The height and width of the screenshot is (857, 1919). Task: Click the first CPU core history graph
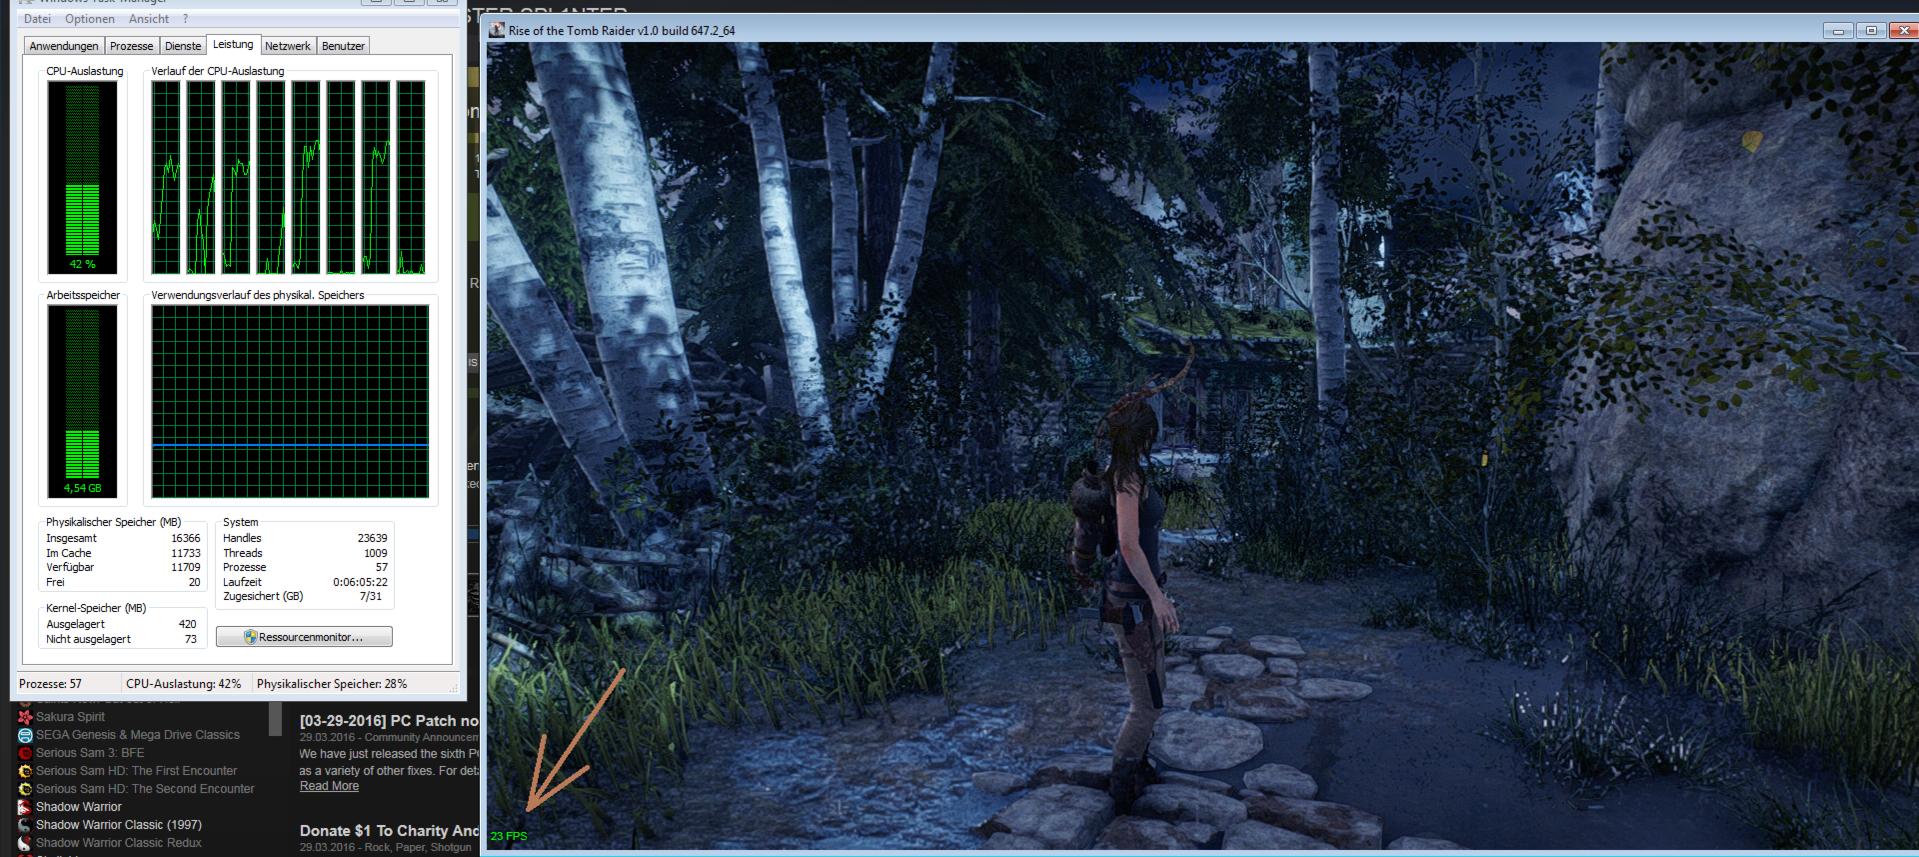[x=166, y=177]
